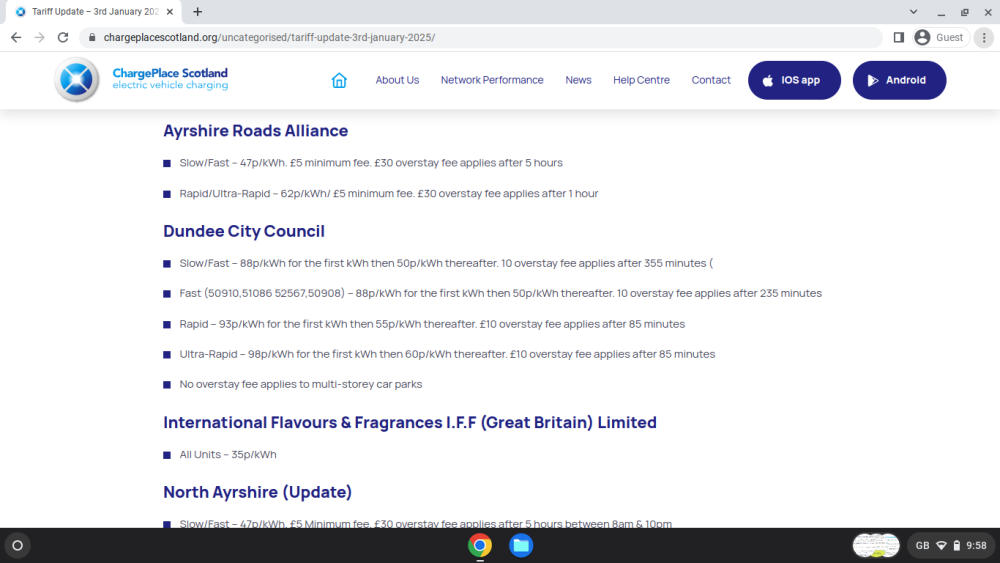
Task: Select the Tariff Update browser tab
Action: (x=93, y=11)
